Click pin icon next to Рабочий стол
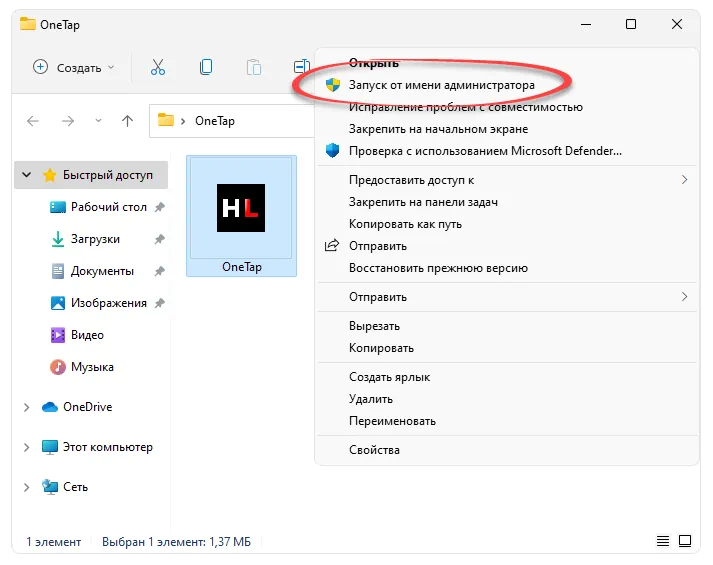Screen dimensions: 713x565 pyautogui.click(x=160, y=207)
